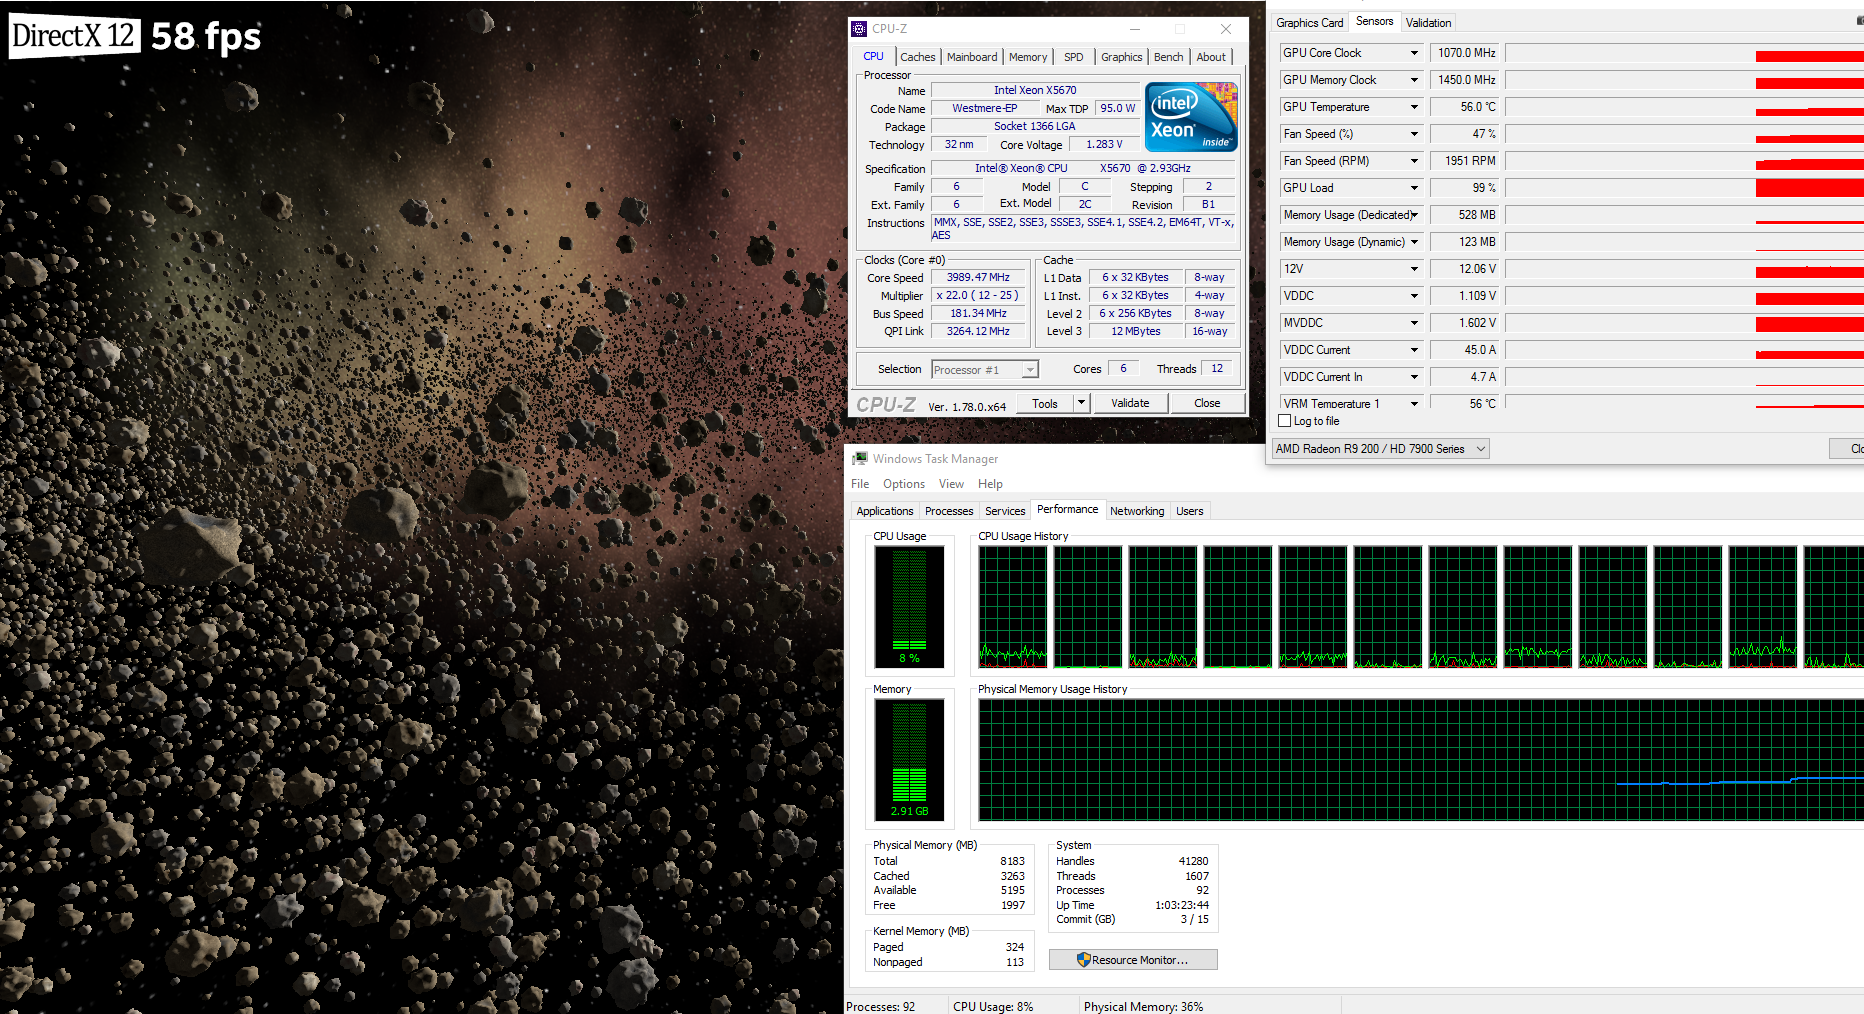Click the Physical Memory Usage History graph

[x=1421, y=760]
